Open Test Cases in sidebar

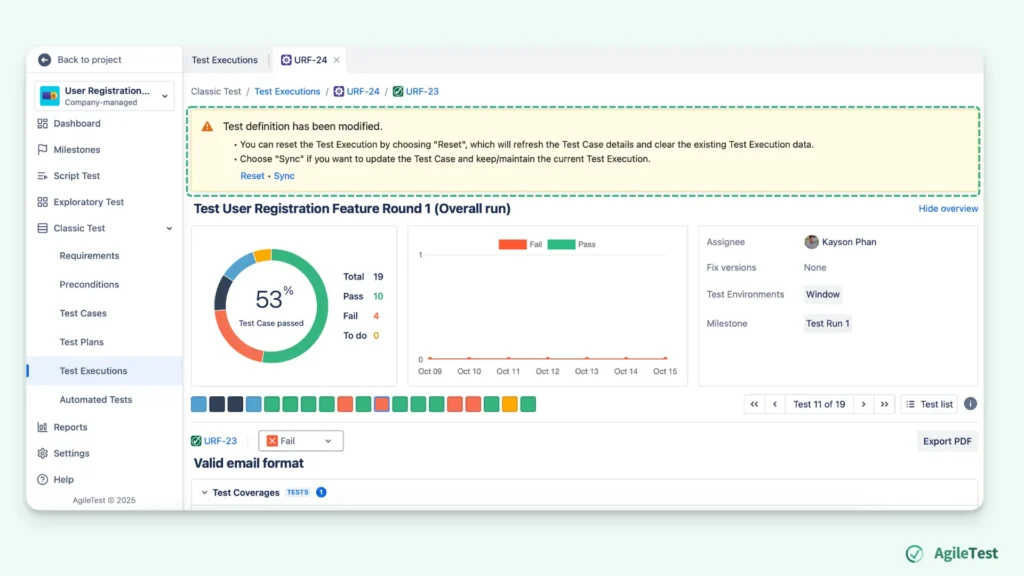(83, 313)
